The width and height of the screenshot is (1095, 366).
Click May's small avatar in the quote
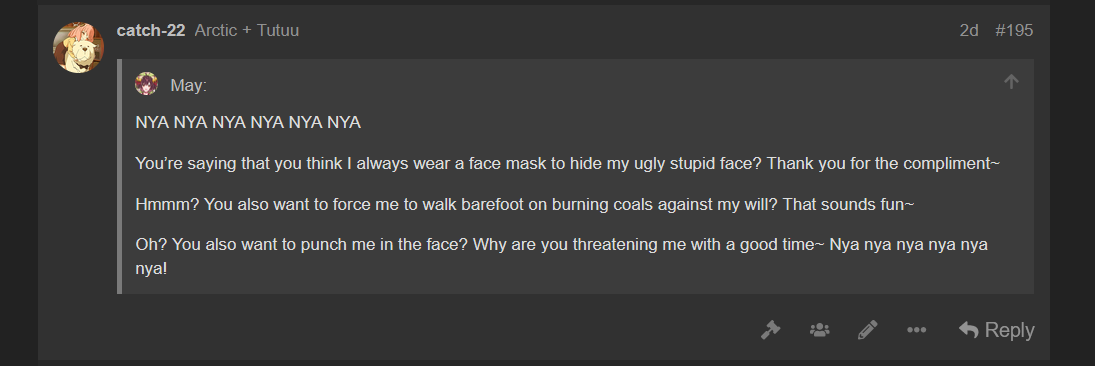pyautogui.click(x=147, y=84)
